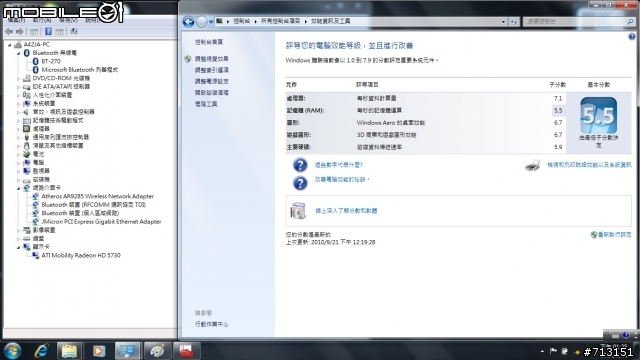This screenshot has width=640, height=360.
Task: Click DVD/CD-ROM drive category icon
Action: point(27,78)
